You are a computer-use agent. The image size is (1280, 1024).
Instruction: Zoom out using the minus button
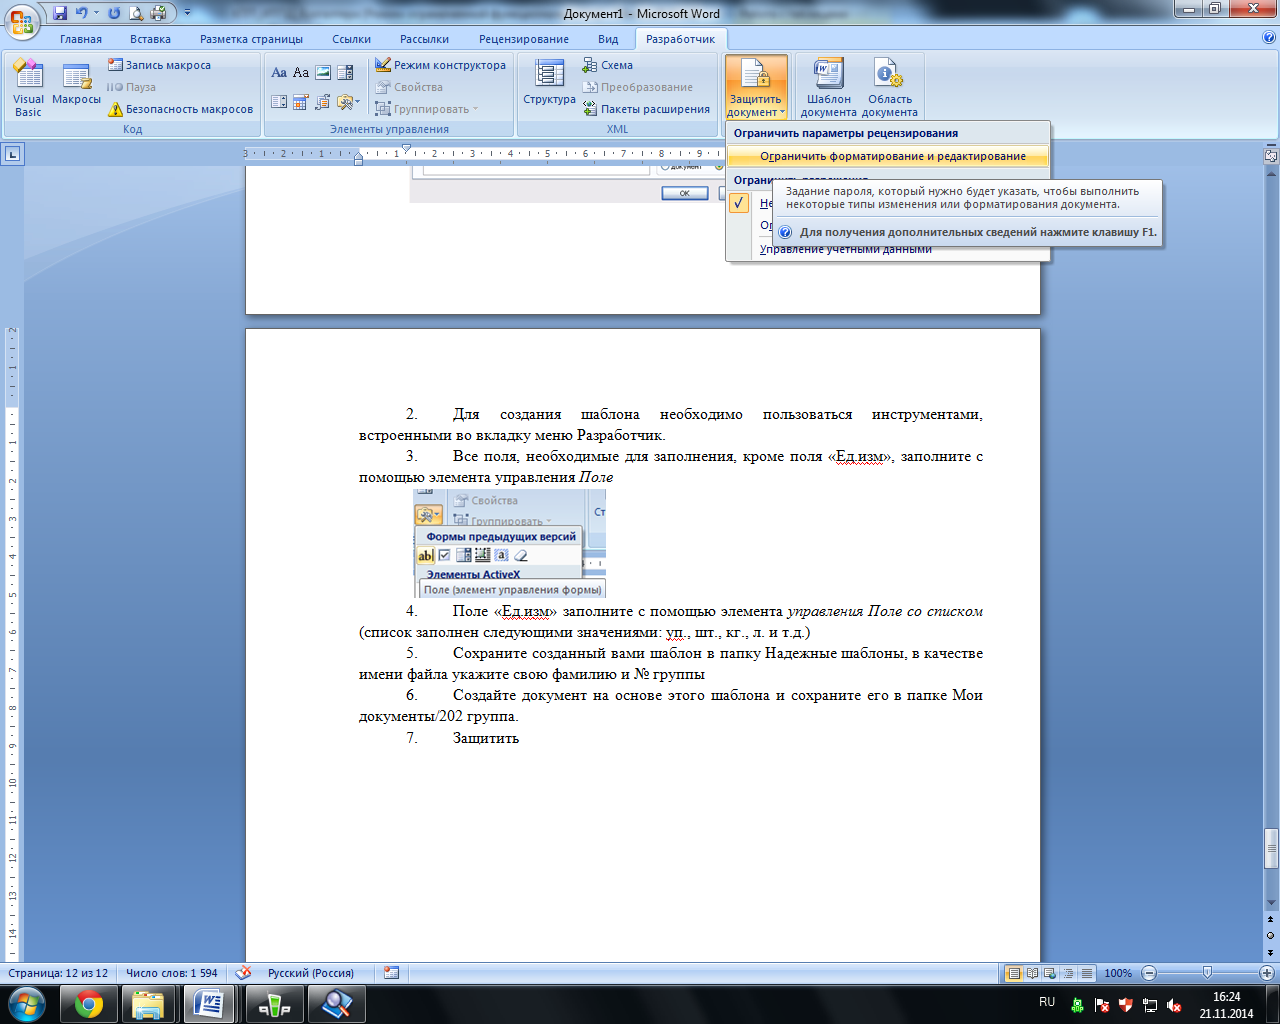tap(1149, 973)
